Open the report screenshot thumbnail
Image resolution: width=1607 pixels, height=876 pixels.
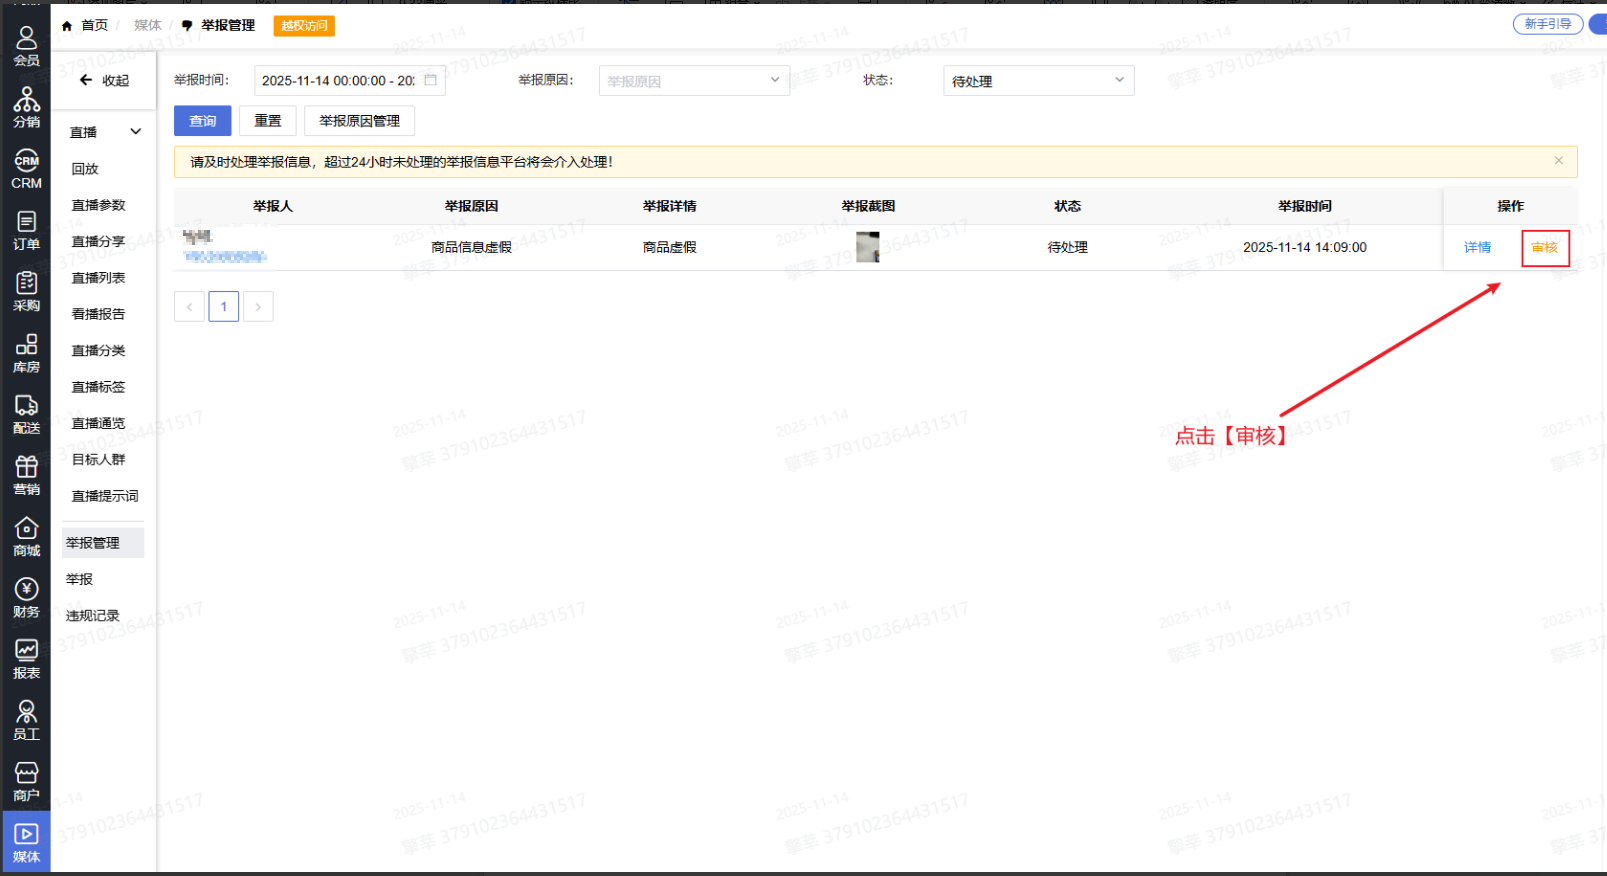coord(867,247)
